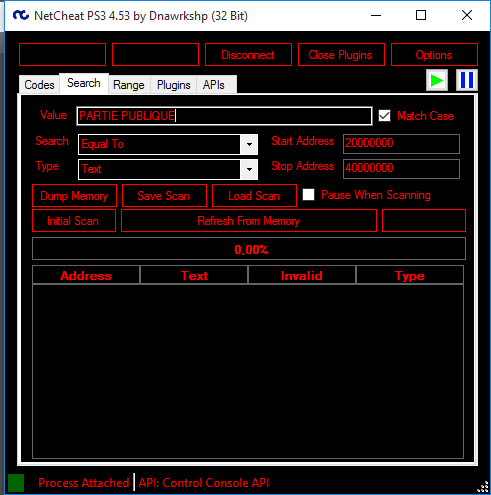Screen dimensions: 491x495
Task: Click the resize grip in window corner
Action: [483, 487]
